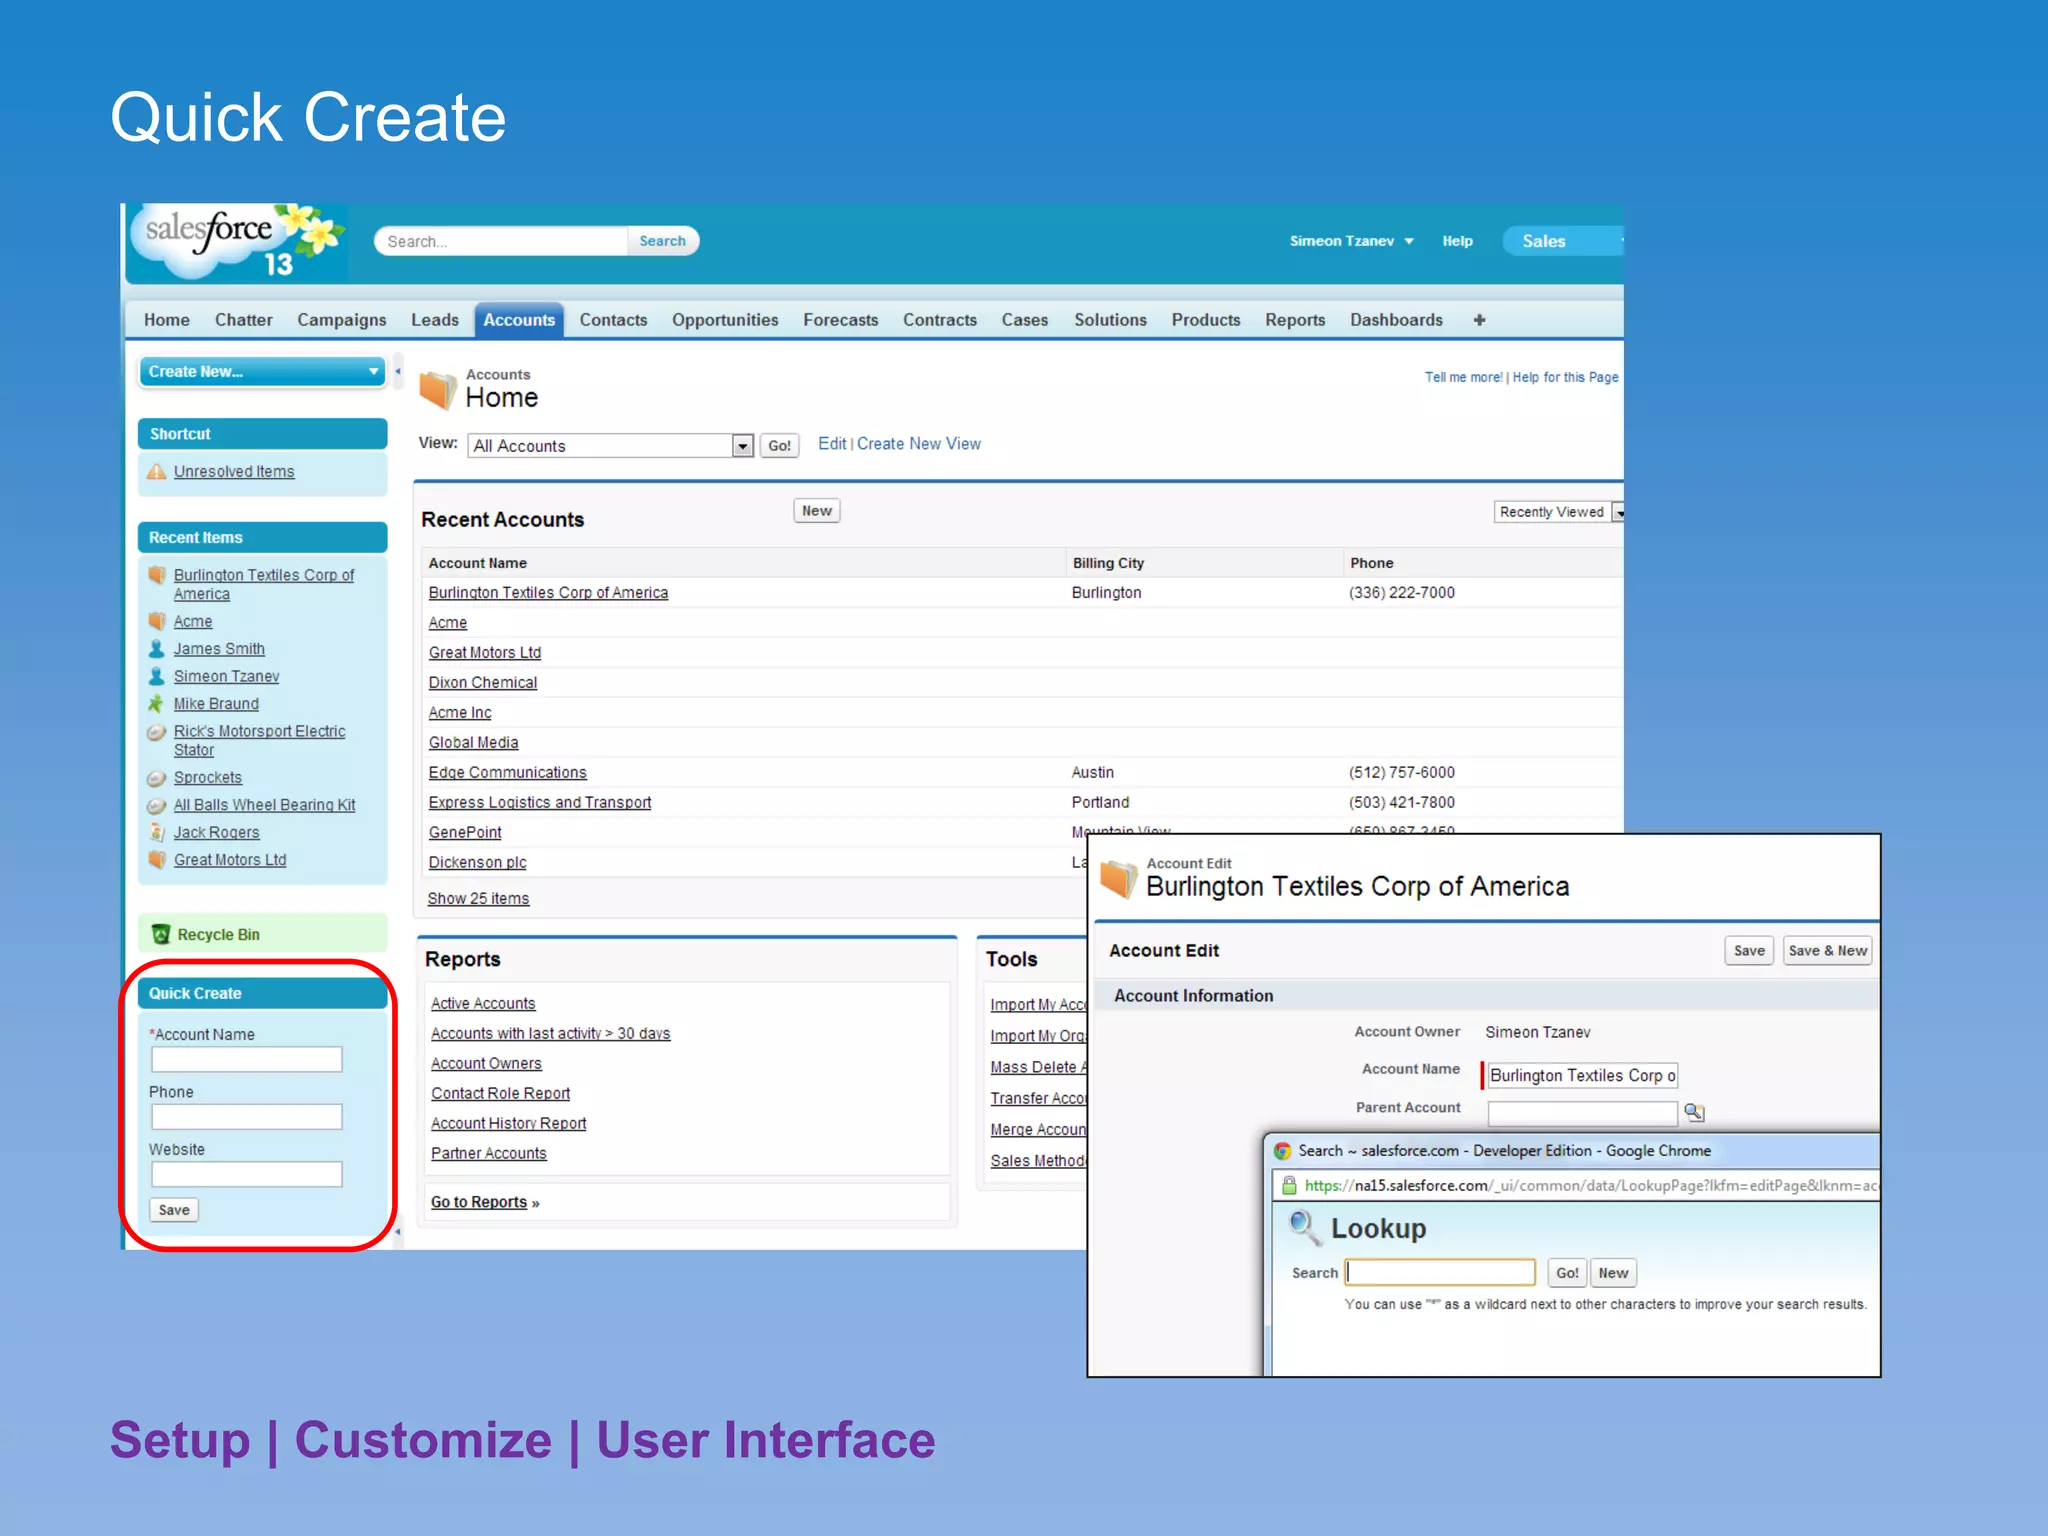Viewport: 2048px width, 1536px height.
Task: Click the Show 25 items link
Action: (x=478, y=899)
